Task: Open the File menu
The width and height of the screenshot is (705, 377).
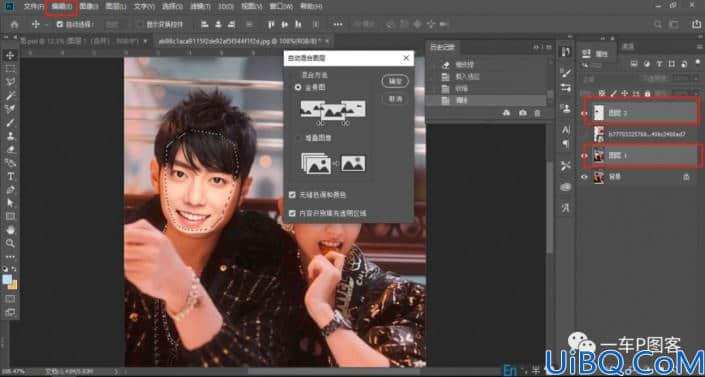Action: coord(33,6)
